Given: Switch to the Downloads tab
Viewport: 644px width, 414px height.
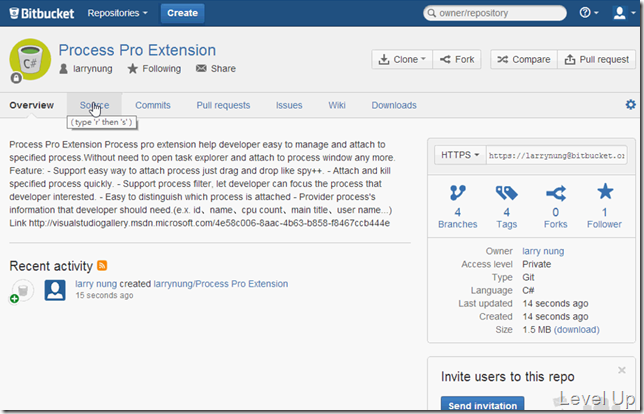Looking at the screenshot, I should 394,105.
